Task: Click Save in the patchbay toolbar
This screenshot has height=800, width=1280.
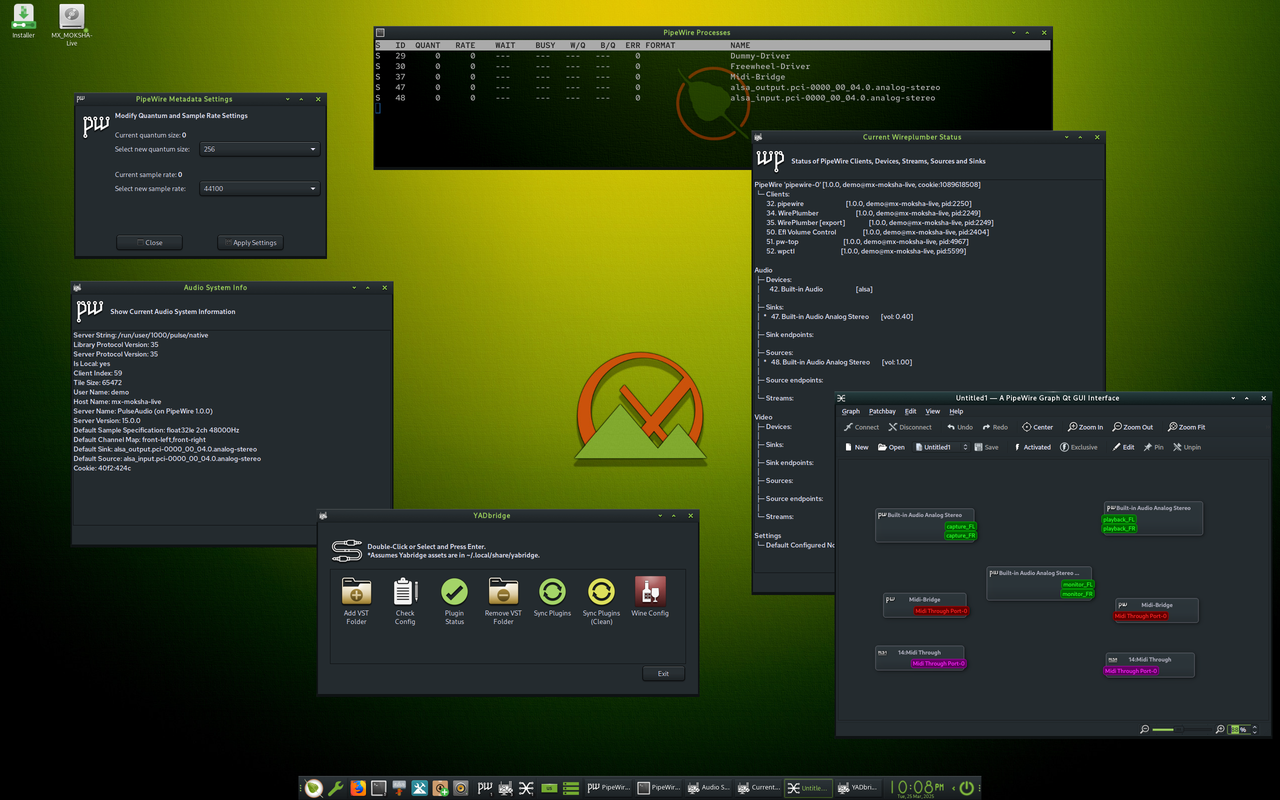Action: [986, 447]
